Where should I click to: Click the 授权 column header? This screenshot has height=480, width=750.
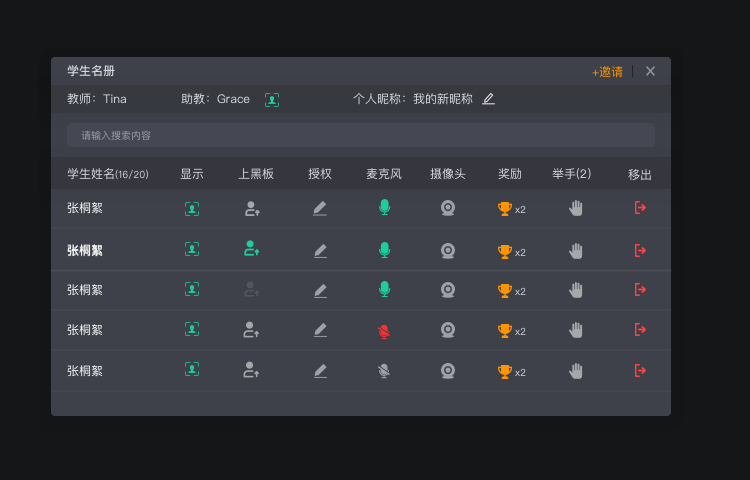click(320, 174)
